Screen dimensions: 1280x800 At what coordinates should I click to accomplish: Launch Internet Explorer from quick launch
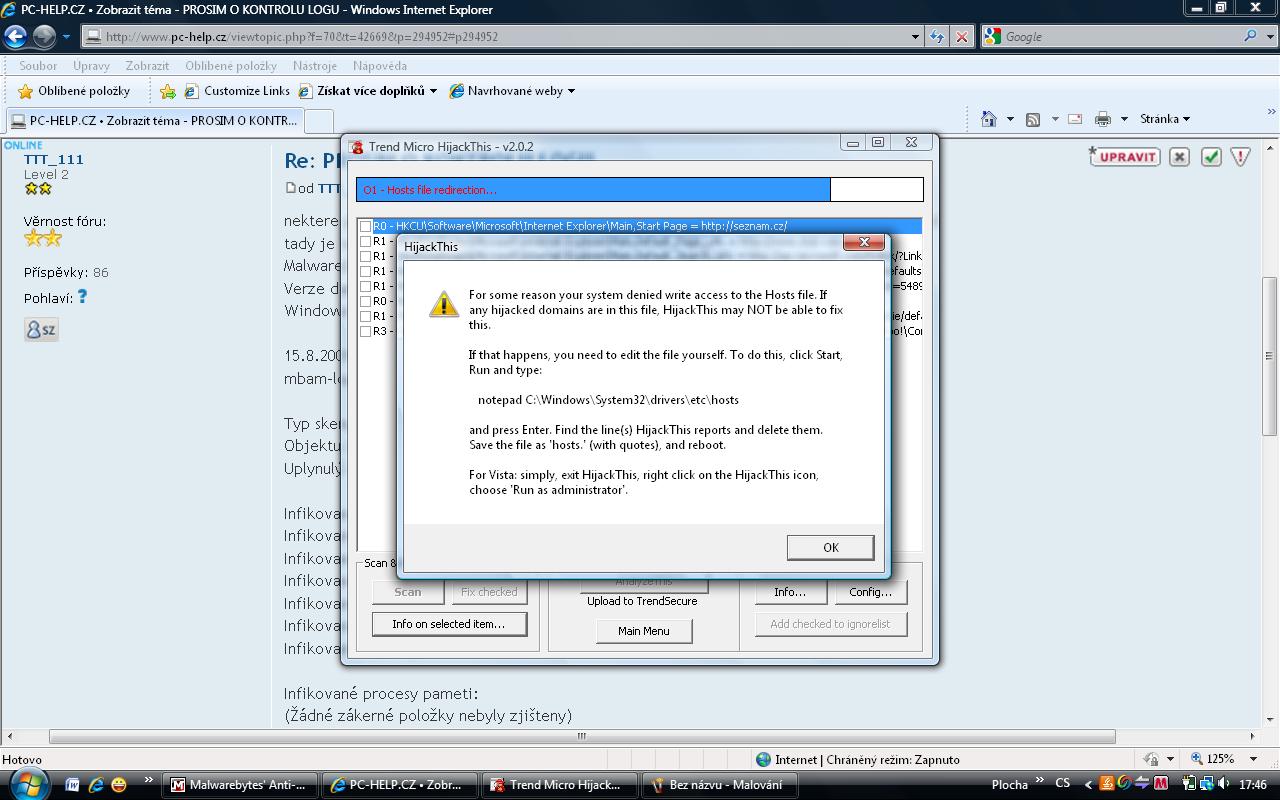[96, 785]
